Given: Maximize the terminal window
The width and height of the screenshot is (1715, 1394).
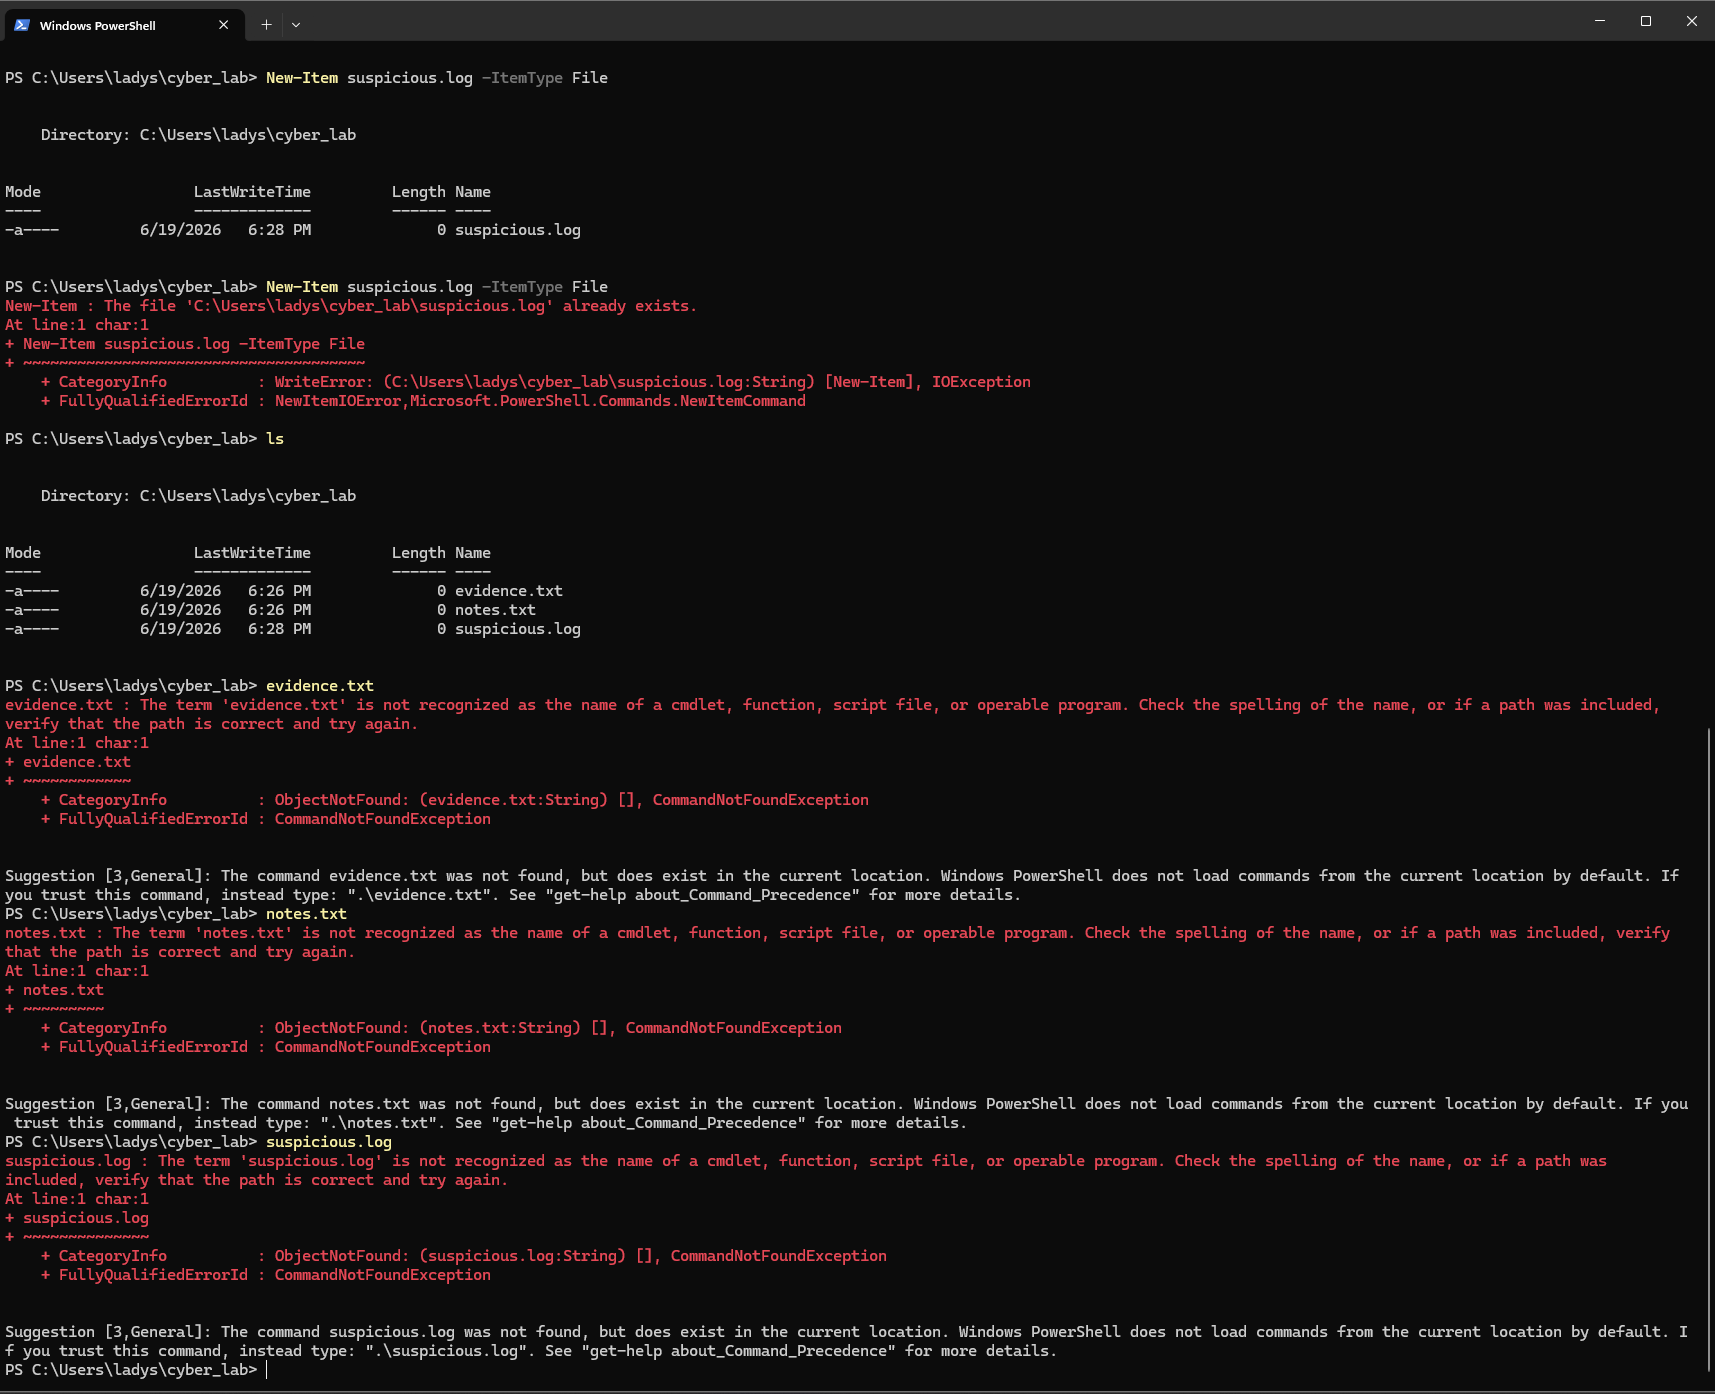Looking at the screenshot, I should [1646, 21].
